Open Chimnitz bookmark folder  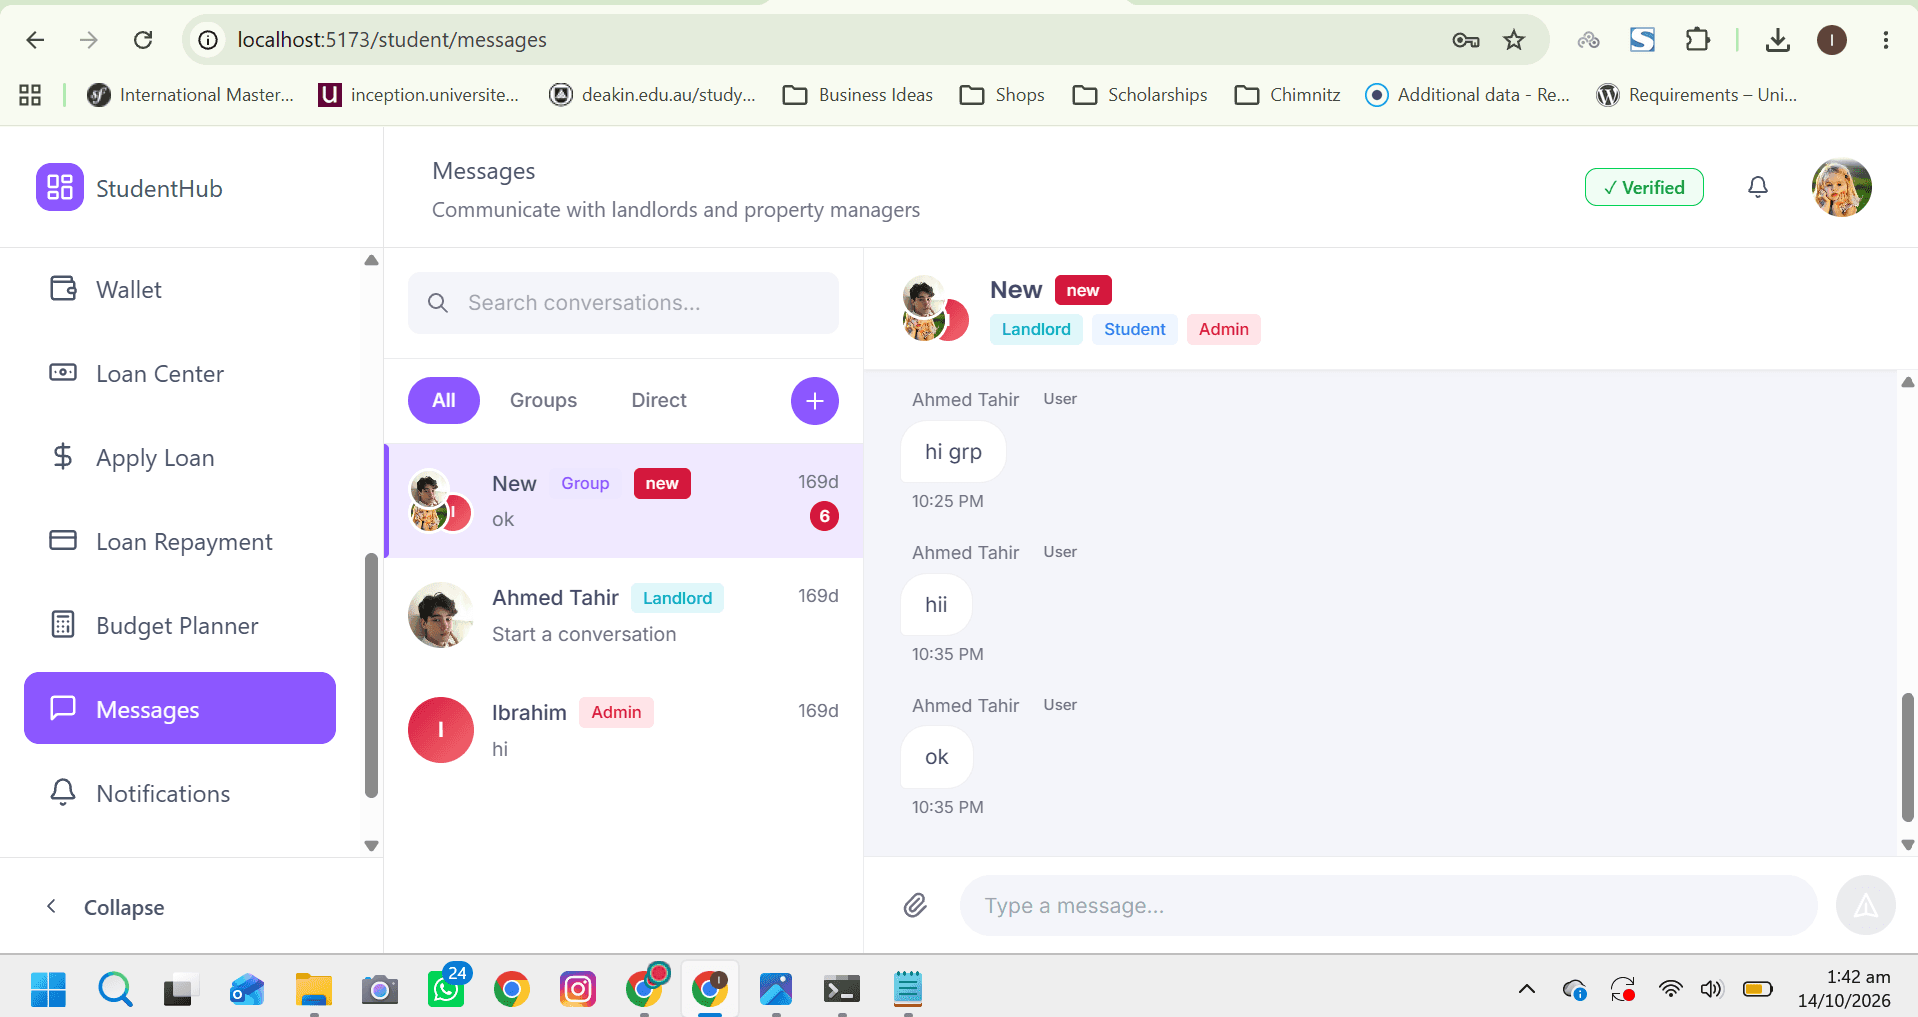(1288, 95)
